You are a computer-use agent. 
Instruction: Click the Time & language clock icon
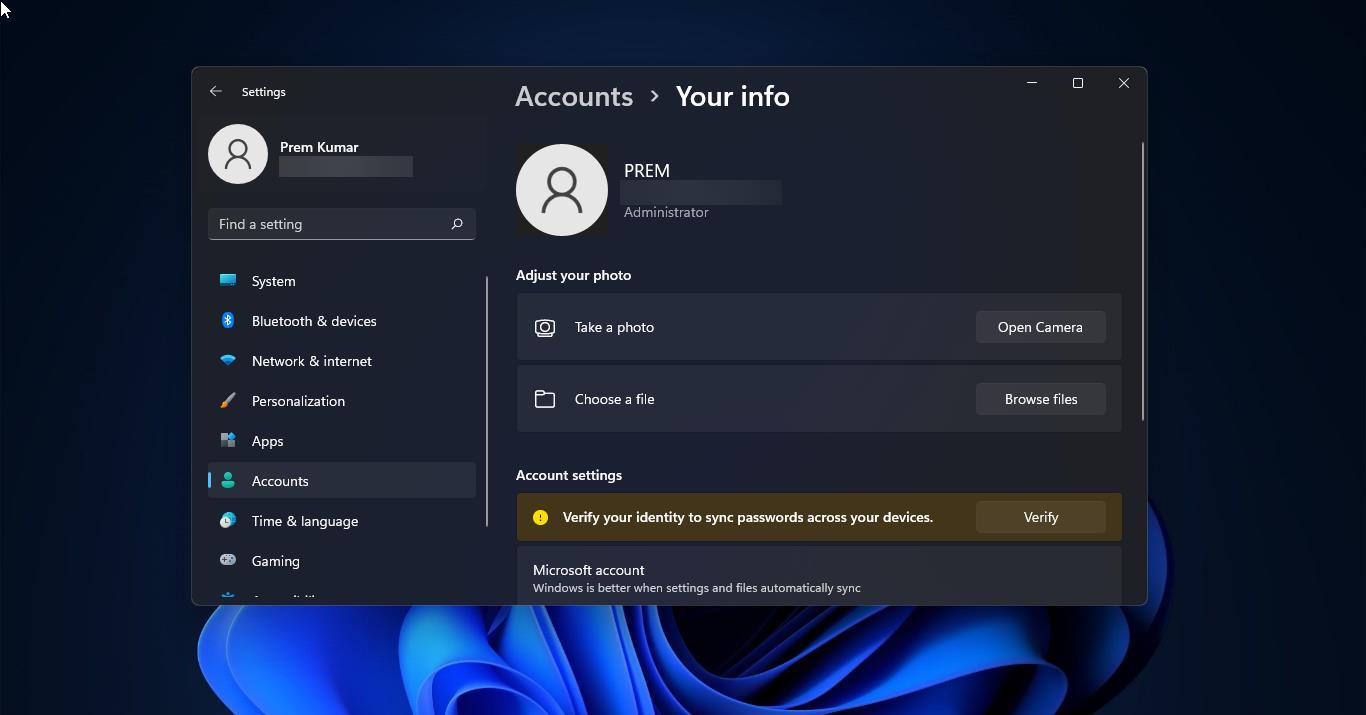click(x=228, y=521)
